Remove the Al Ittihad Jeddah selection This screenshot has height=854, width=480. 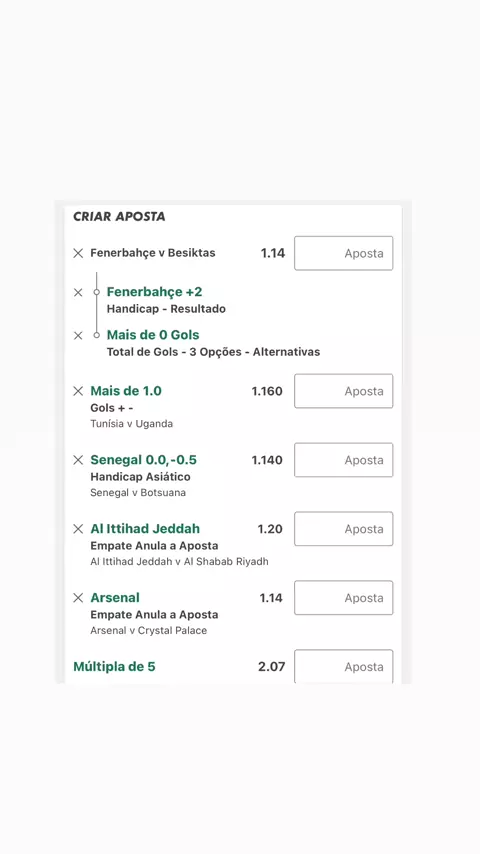pyautogui.click(x=78, y=529)
